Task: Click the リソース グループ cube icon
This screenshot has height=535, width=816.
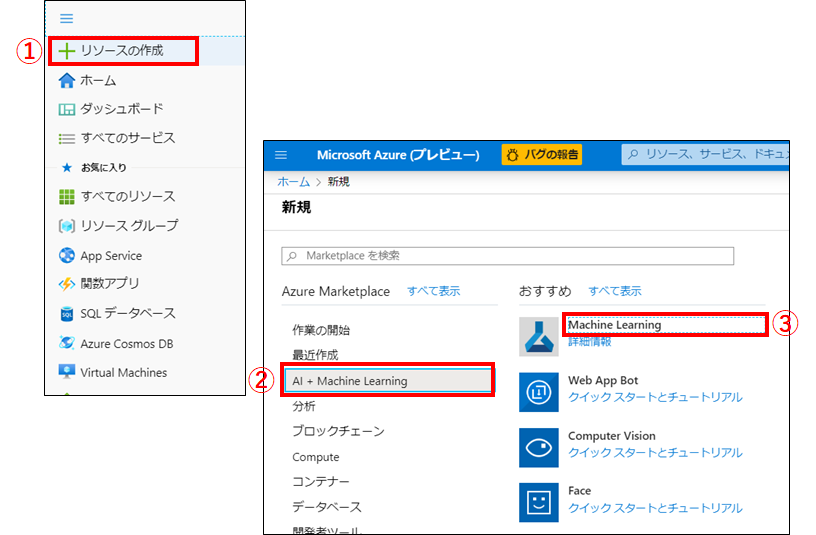Action: point(67,226)
